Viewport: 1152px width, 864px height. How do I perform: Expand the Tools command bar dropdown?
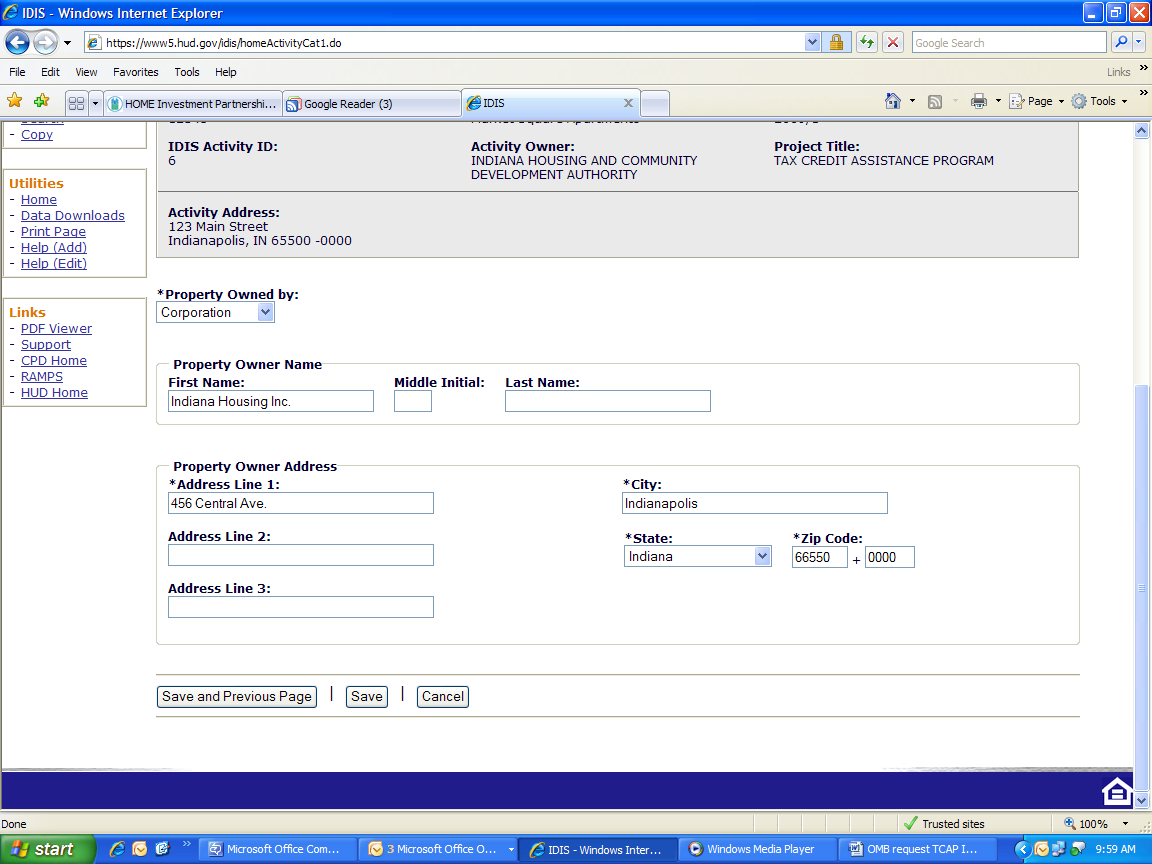tap(1124, 101)
